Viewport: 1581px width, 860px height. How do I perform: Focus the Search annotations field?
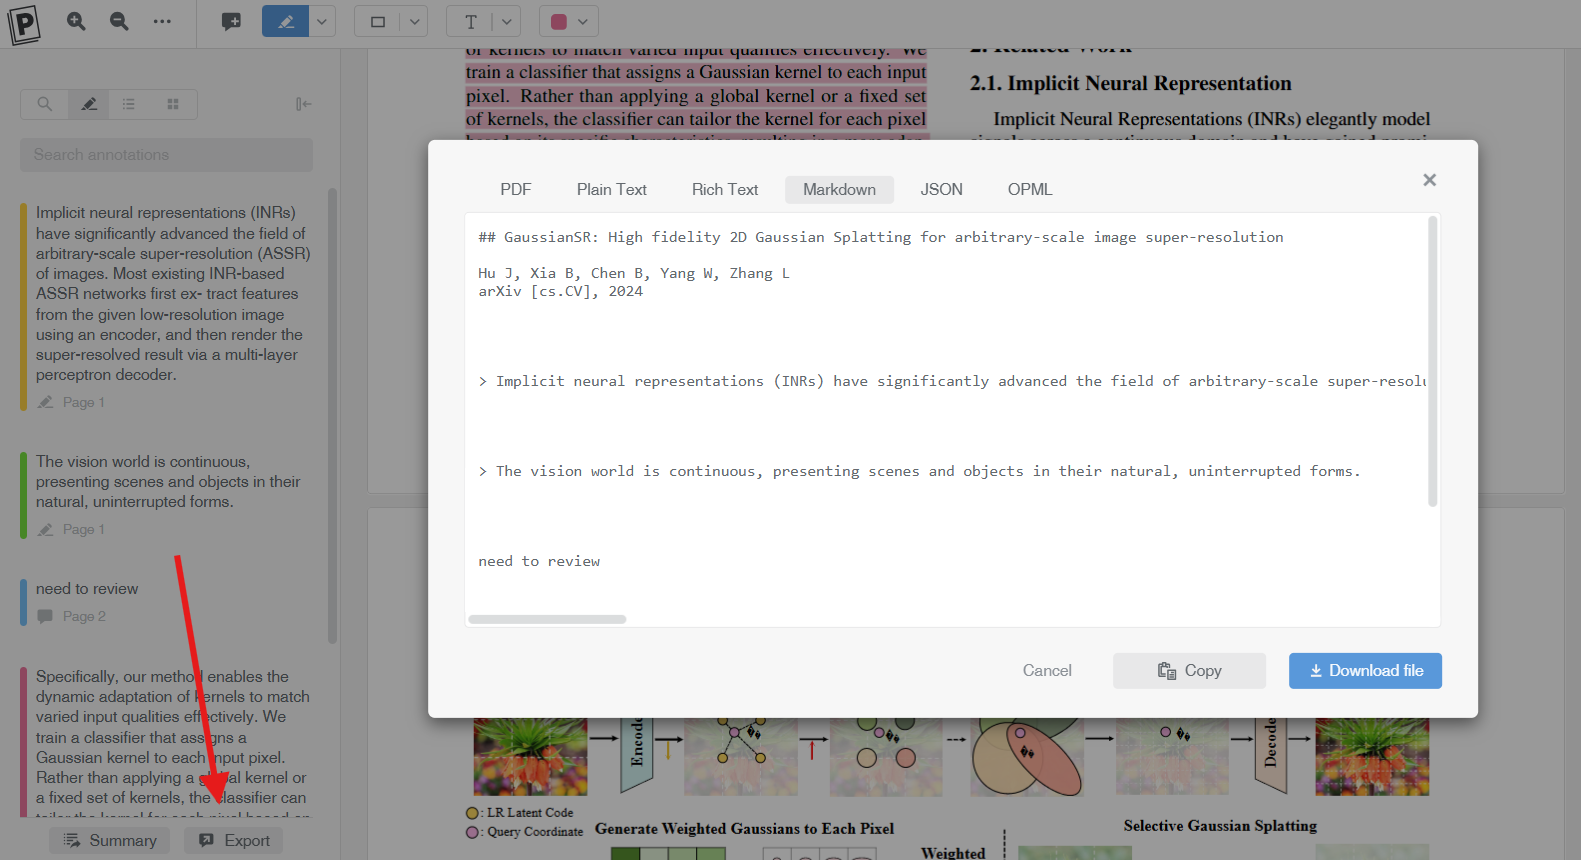[166, 155]
